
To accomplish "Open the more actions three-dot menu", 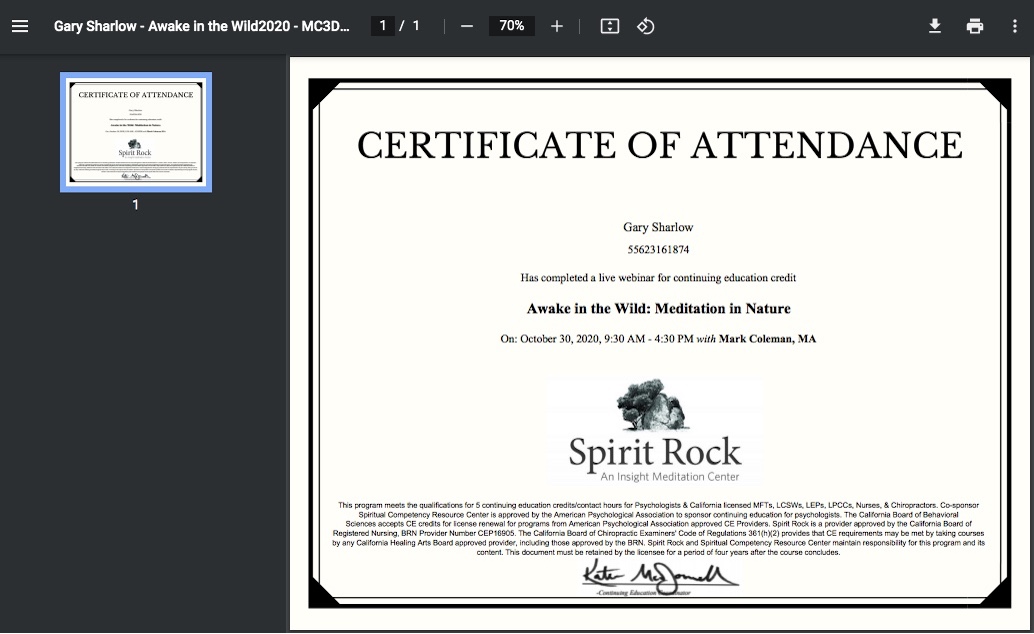I will [1014, 26].
